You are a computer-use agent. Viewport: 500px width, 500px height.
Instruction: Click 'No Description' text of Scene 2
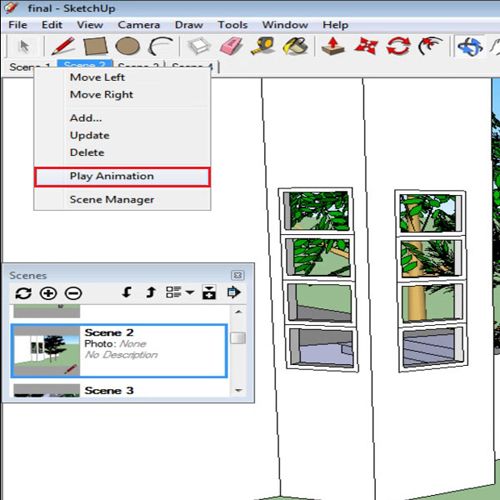coord(121,355)
